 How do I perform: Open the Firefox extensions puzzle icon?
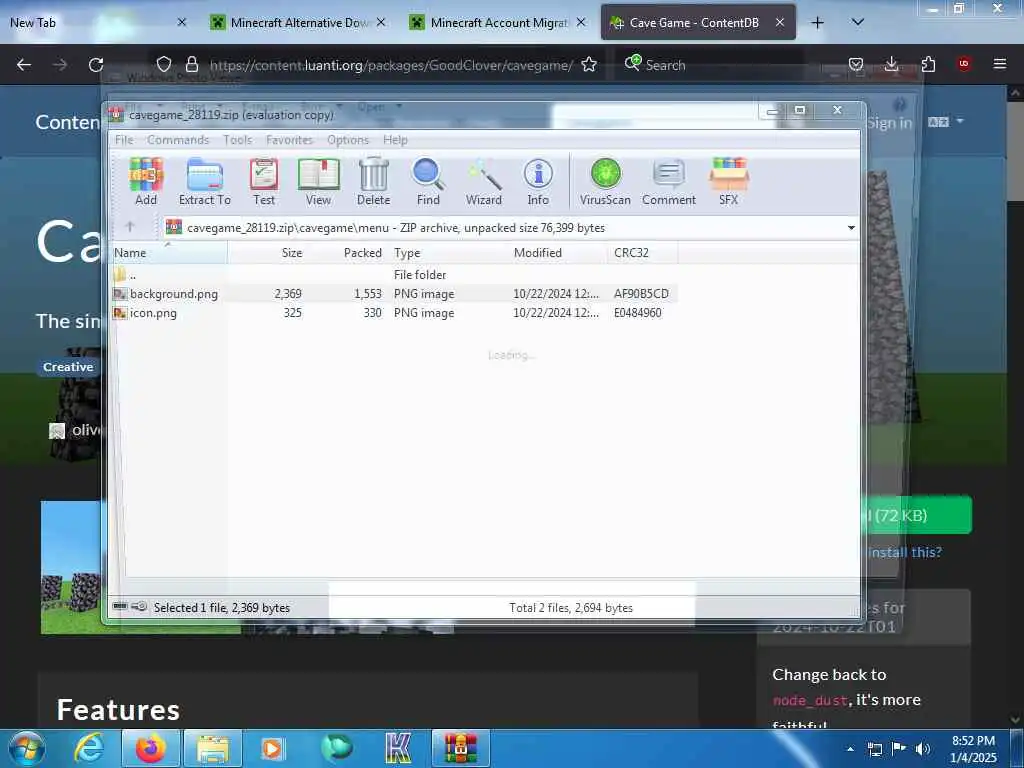pyautogui.click(x=928, y=64)
